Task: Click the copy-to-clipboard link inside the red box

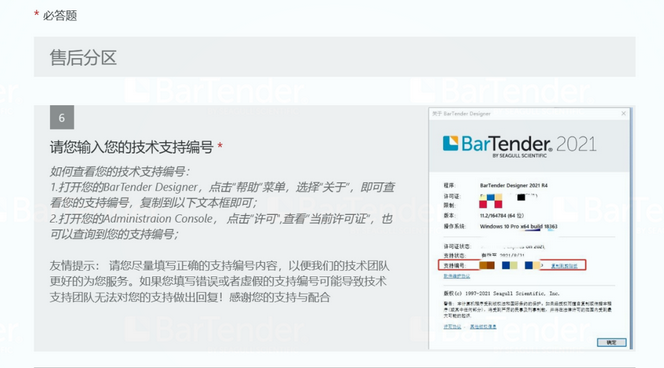Action: click(x=564, y=266)
